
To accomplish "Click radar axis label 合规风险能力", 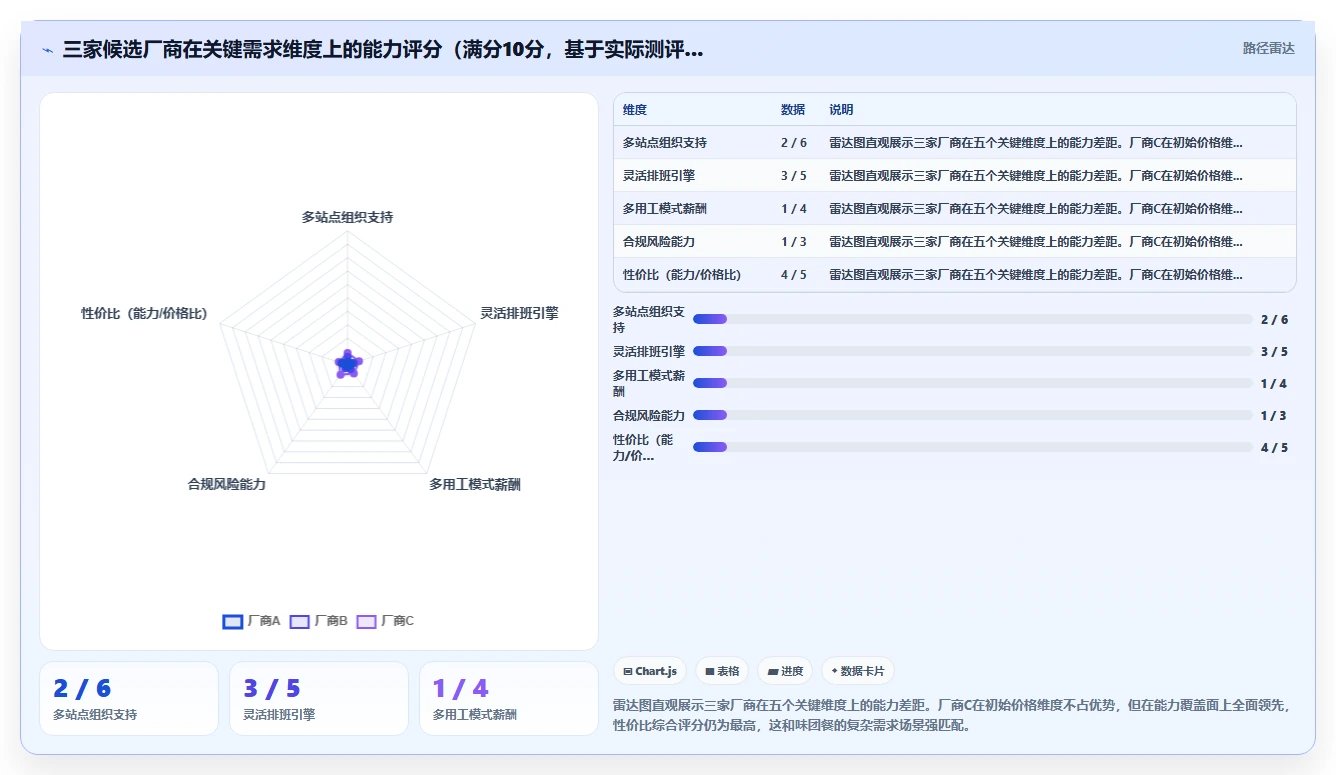I will pyautogui.click(x=227, y=484).
